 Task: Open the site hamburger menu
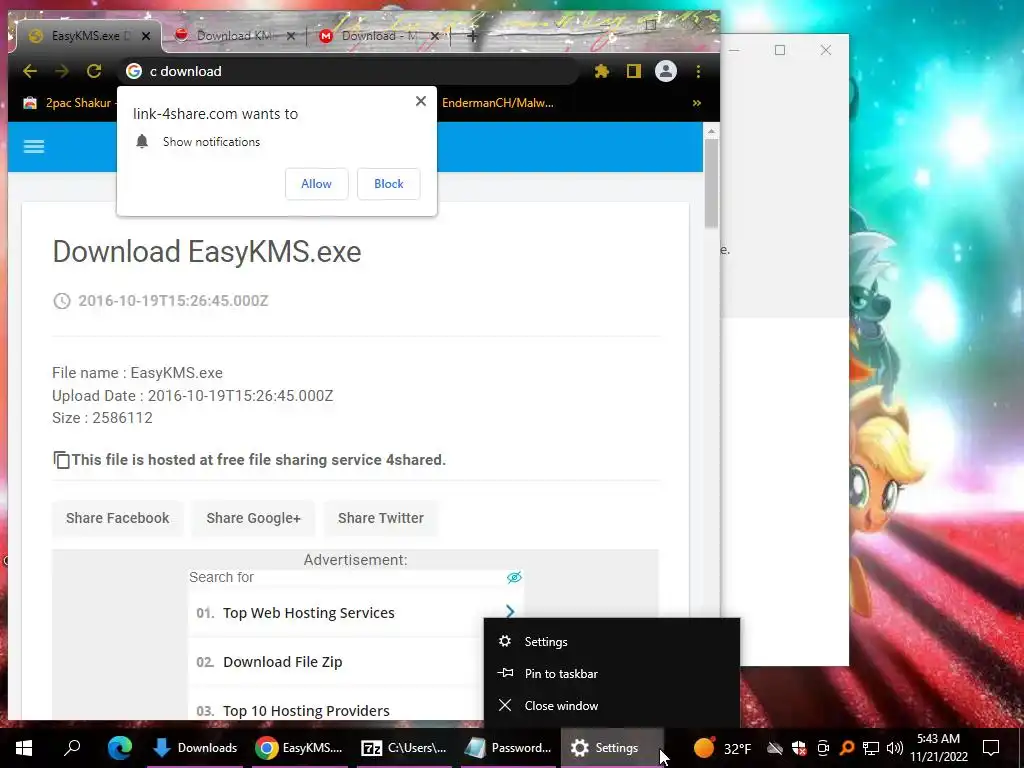pos(34,146)
